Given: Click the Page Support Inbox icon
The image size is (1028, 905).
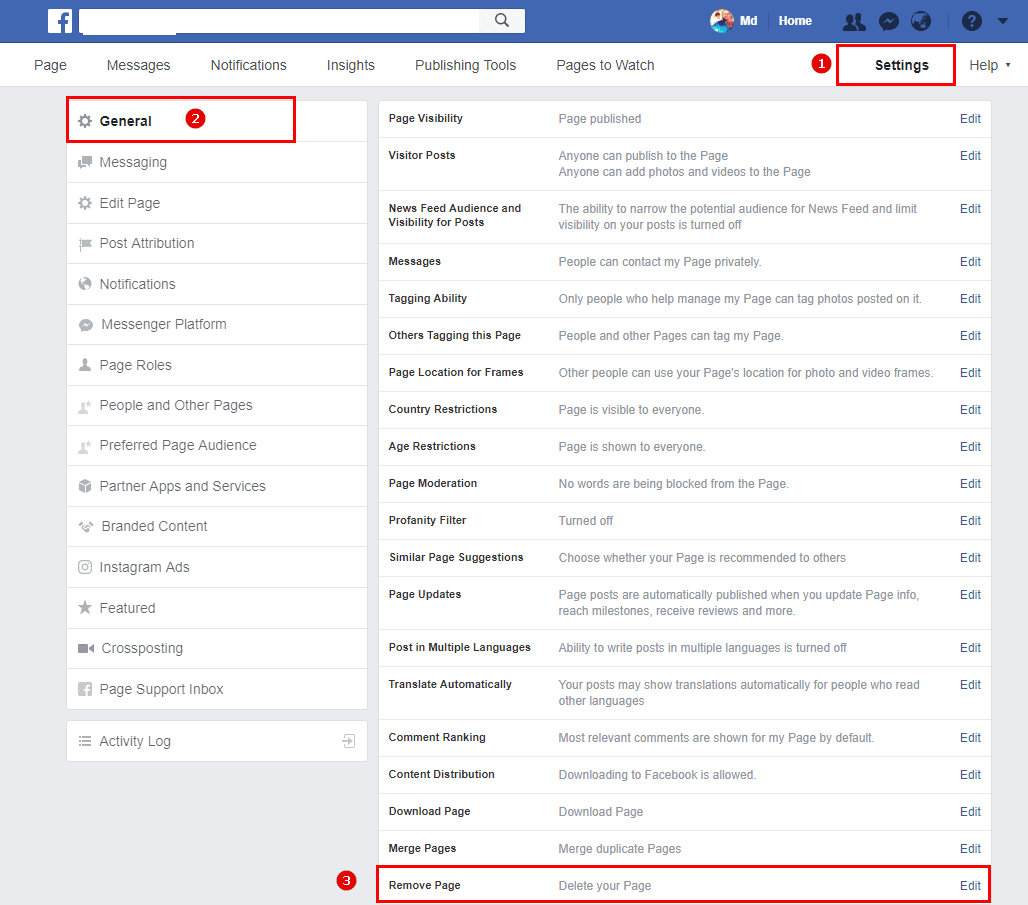Looking at the screenshot, I should coord(85,689).
